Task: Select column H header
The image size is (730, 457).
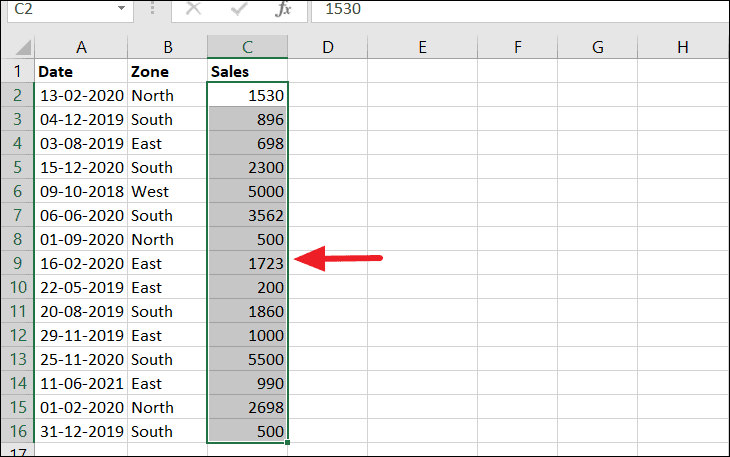Action: pos(682,47)
